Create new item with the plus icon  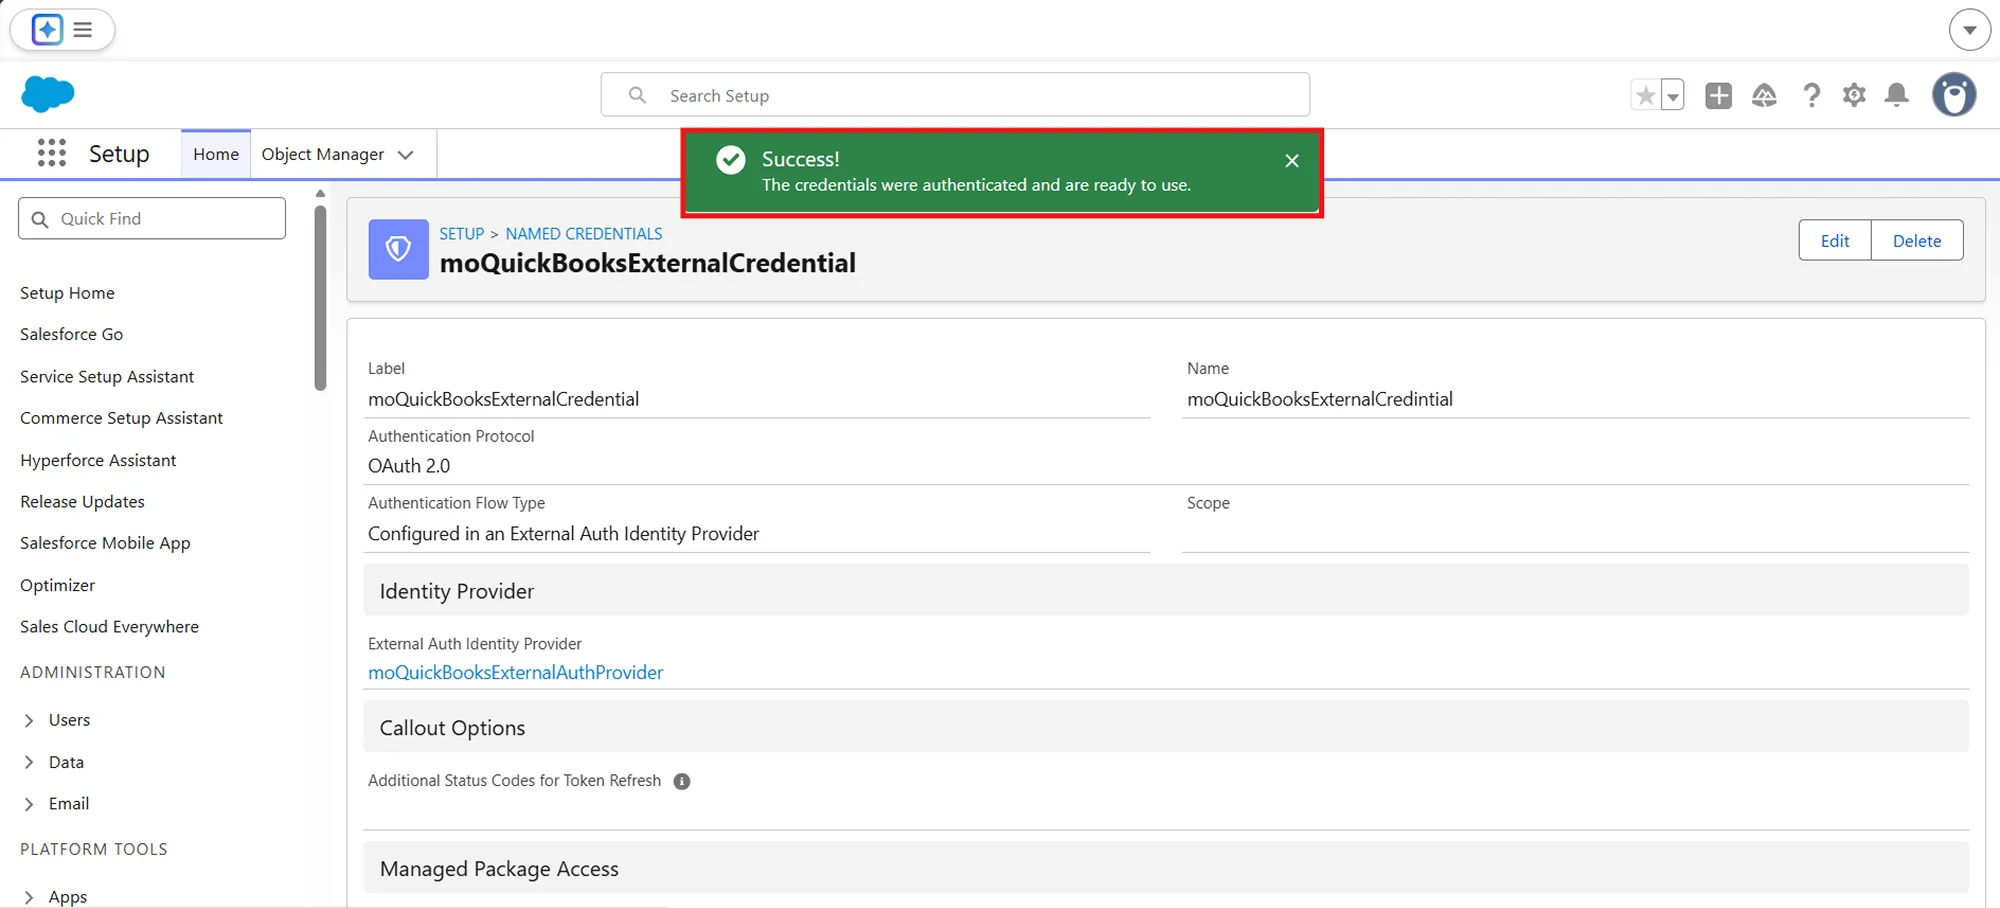[x=1719, y=95]
